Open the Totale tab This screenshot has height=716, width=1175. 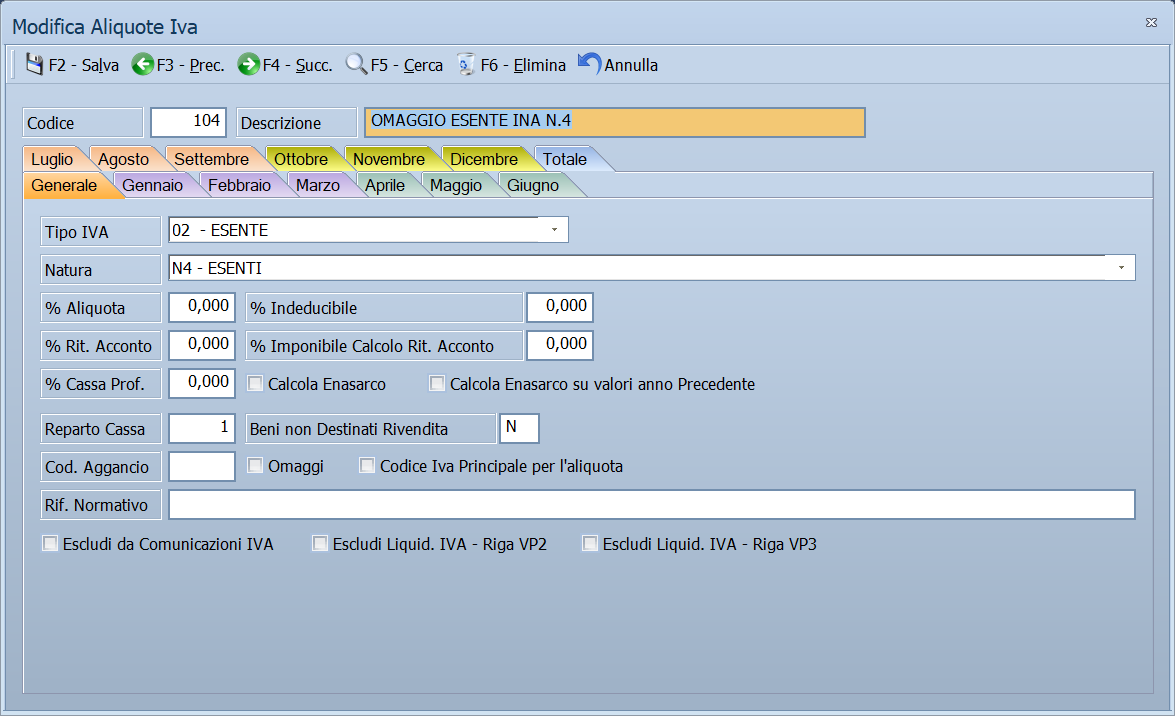tap(565, 159)
